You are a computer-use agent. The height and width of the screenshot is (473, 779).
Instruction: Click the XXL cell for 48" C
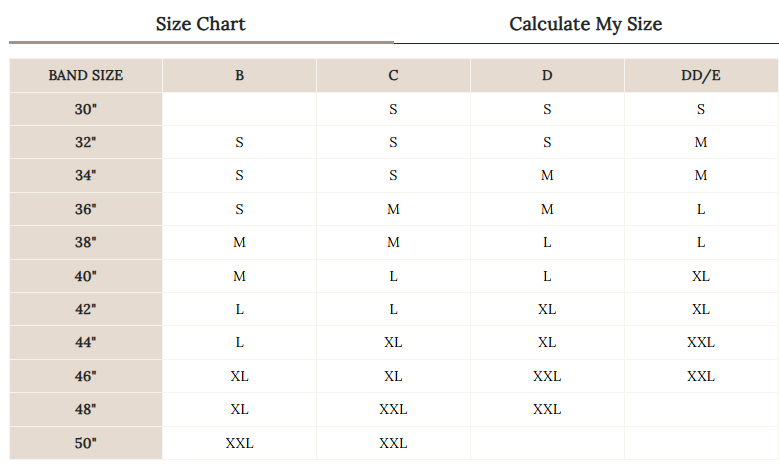[393, 409]
